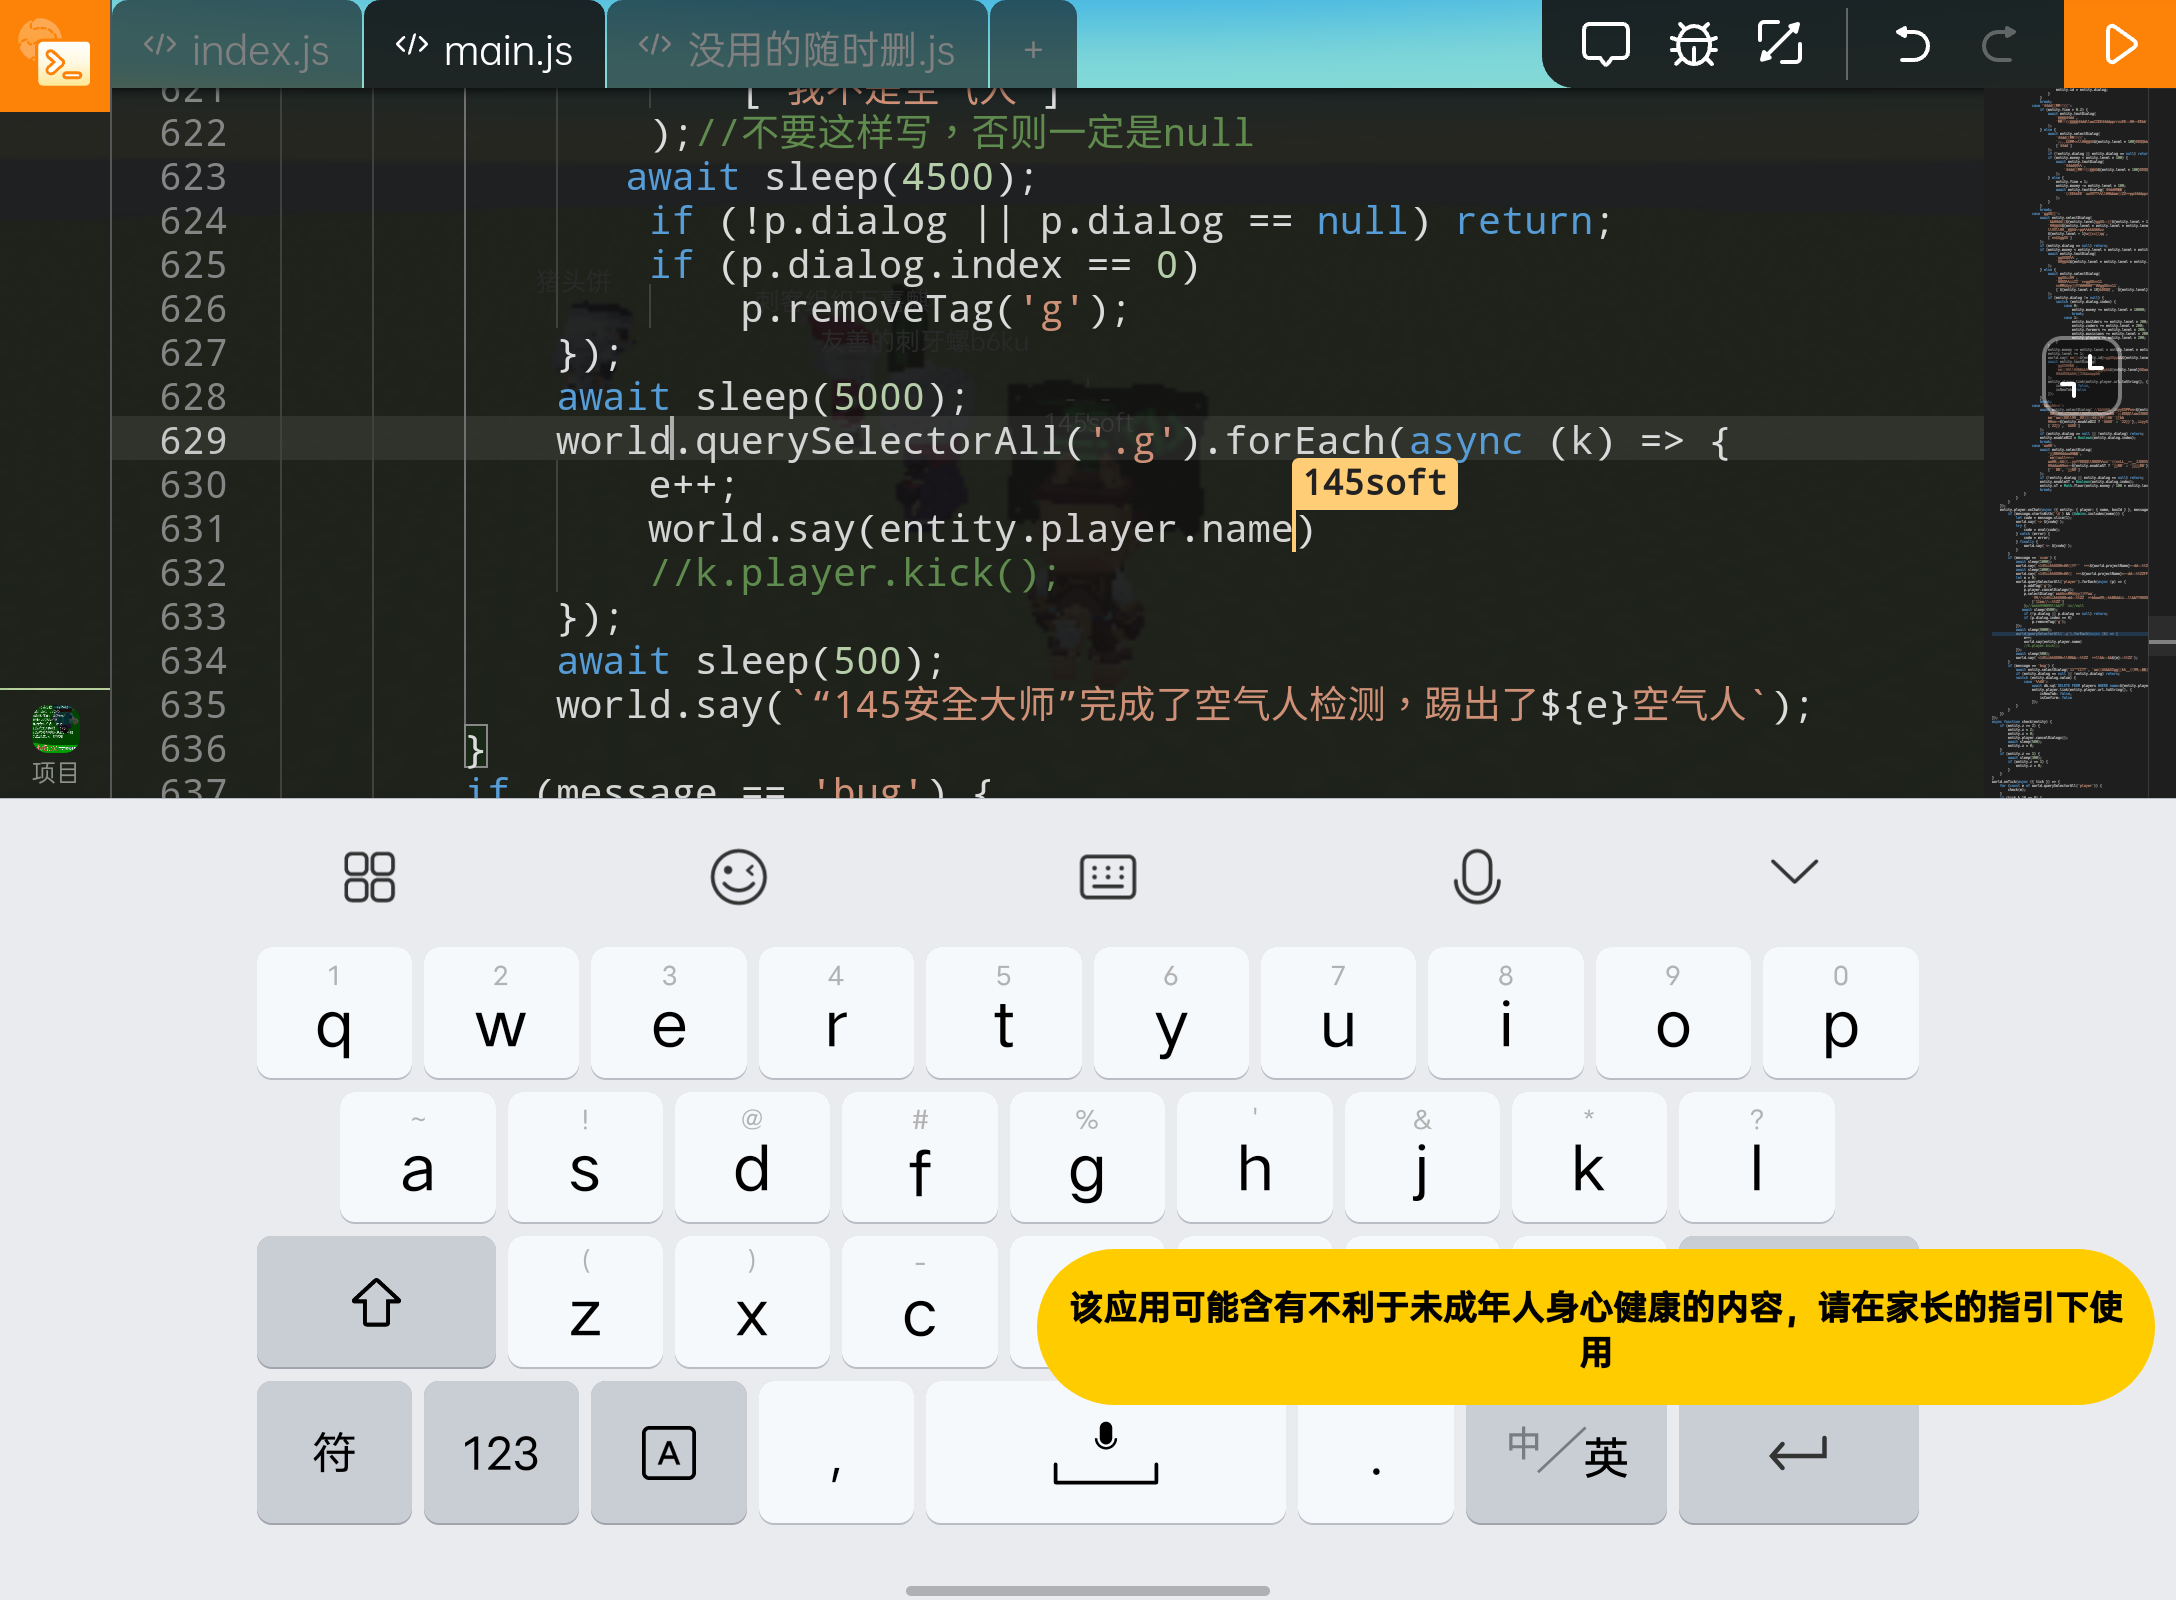Tap the r key

pyautogui.click(x=836, y=1012)
